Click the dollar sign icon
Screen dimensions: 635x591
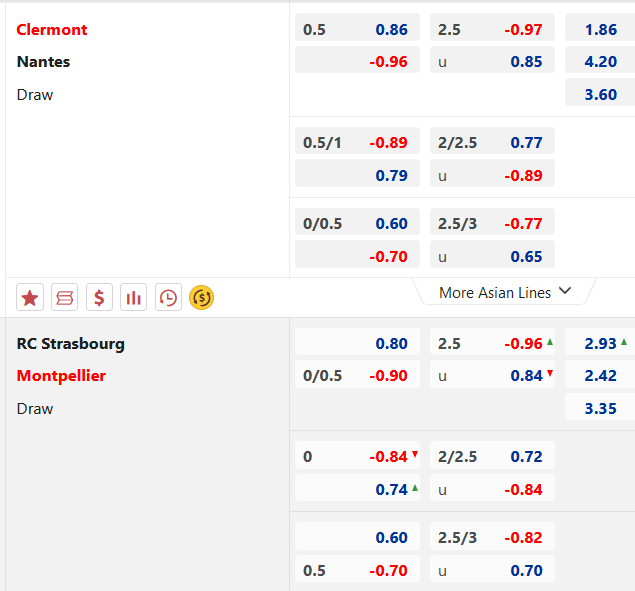tap(99, 298)
